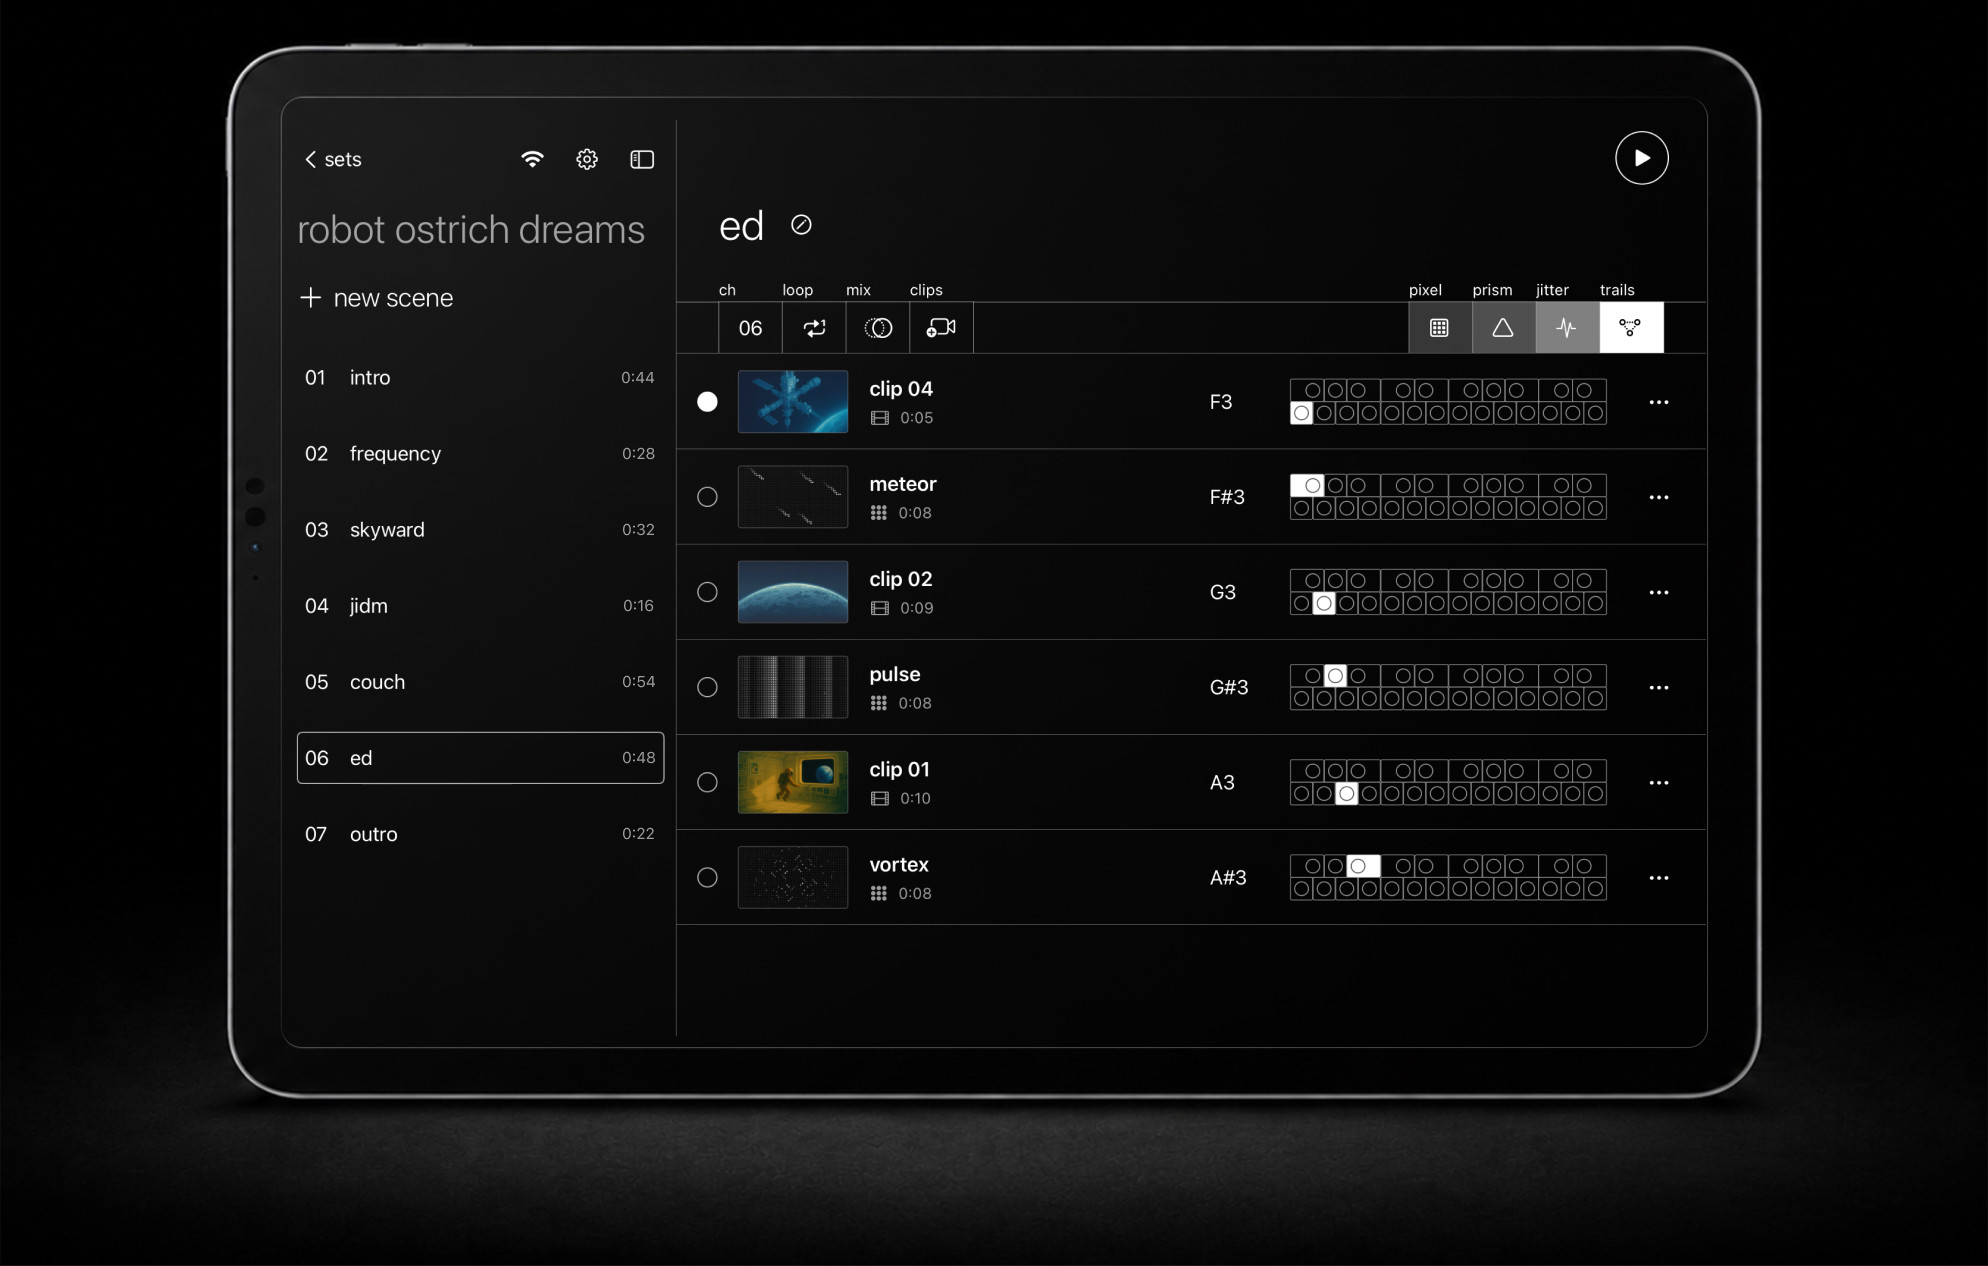1988x1266 pixels.
Task: Toggle the pixel effect icon
Action: (x=1440, y=328)
